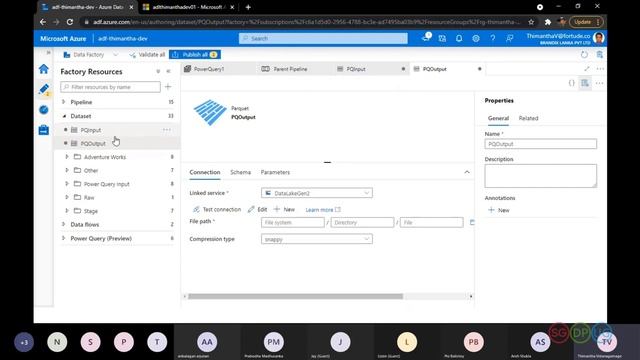Click the Publish all button
Viewport: 640px width, 360px height.
(x=195, y=54)
